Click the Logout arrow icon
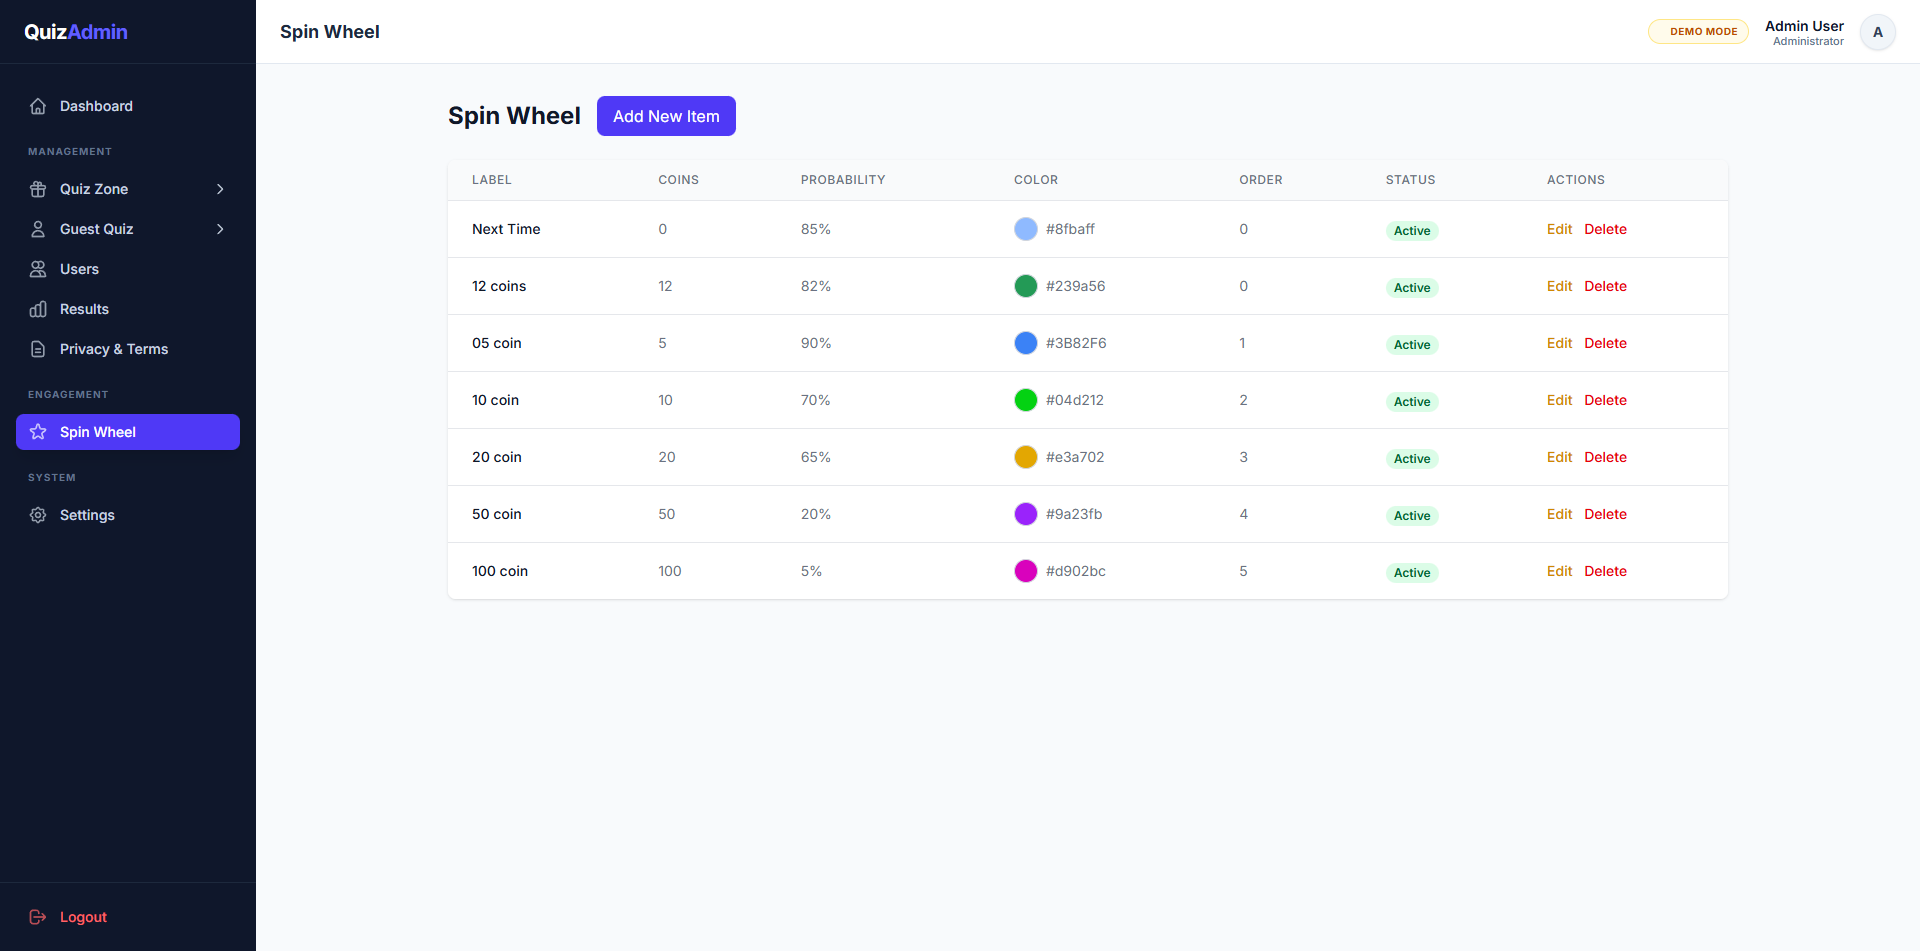The image size is (1920, 951). tap(38, 917)
